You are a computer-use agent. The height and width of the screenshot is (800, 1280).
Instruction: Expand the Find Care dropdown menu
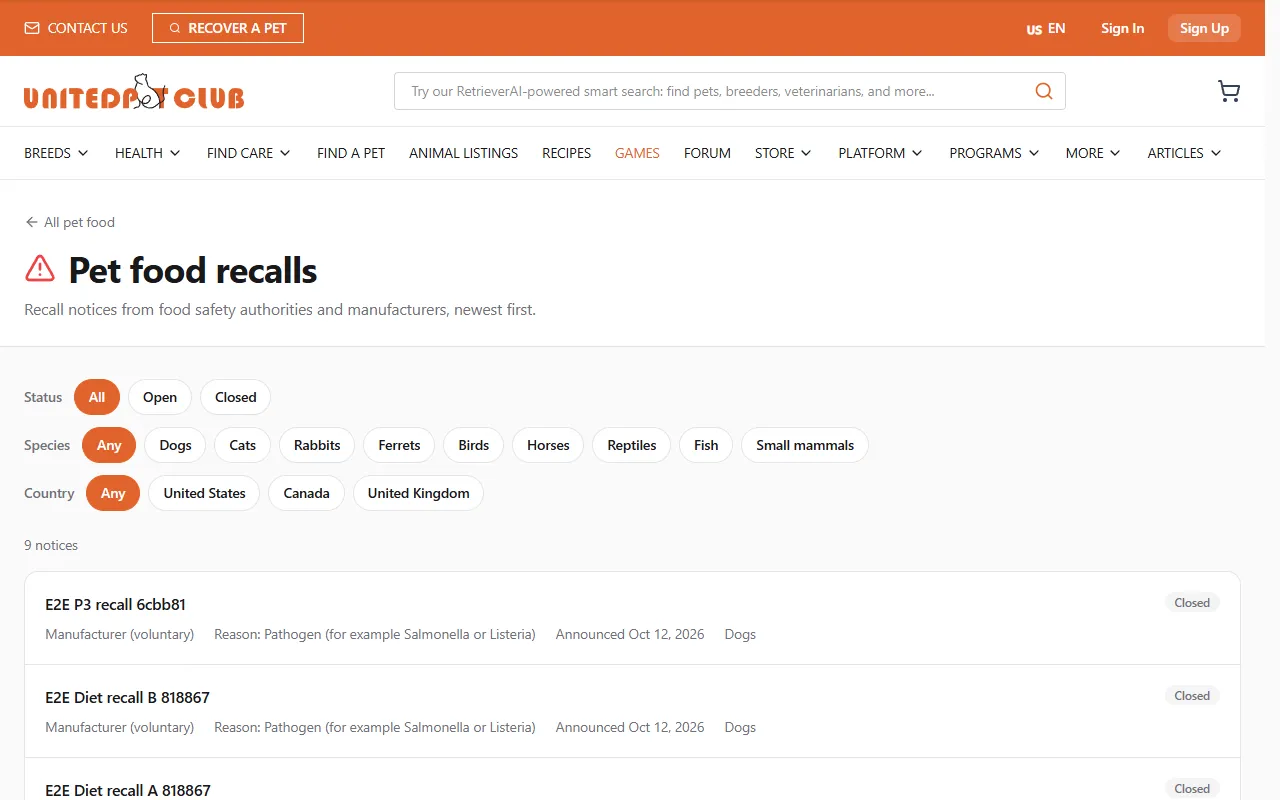click(249, 153)
